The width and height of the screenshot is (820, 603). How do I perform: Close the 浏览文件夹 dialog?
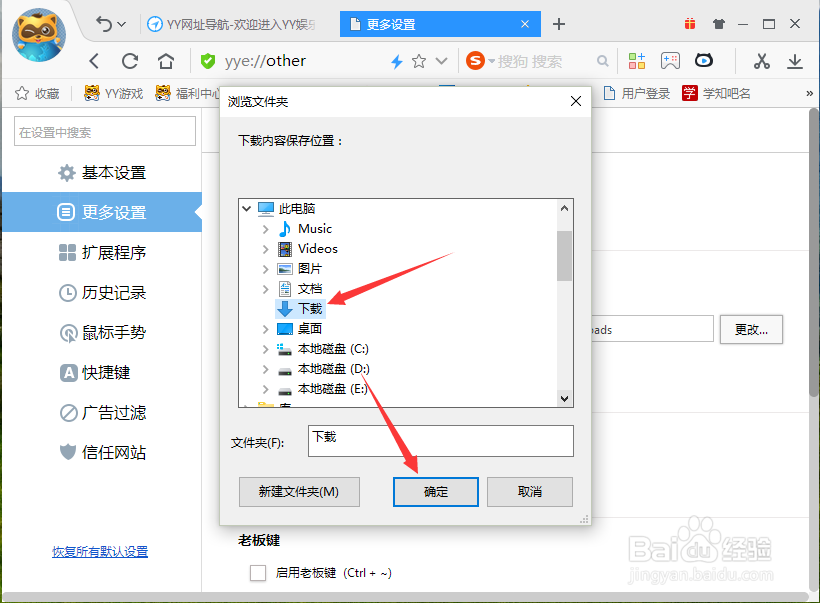pyautogui.click(x=576, y=101)
